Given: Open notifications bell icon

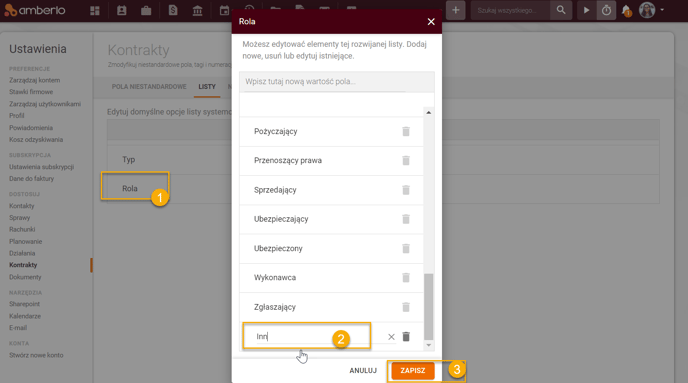Looking at the screenshot, I should [627, 11].
